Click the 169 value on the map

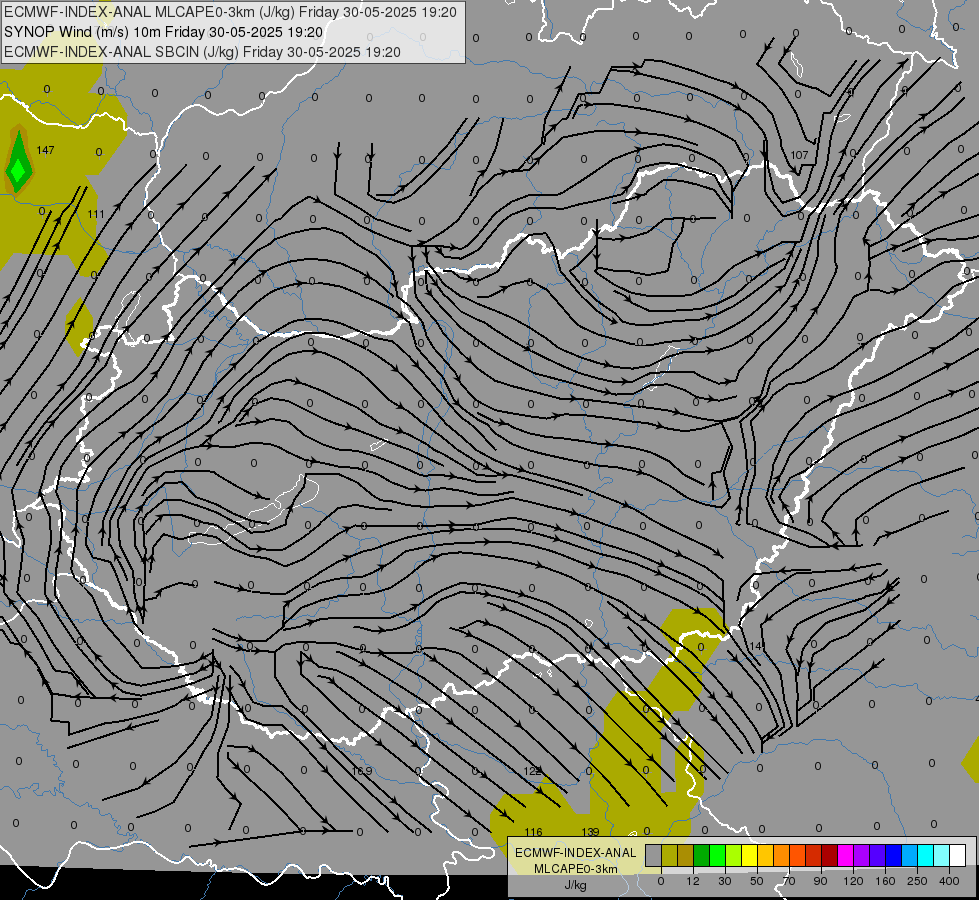(x=363, y=771)
